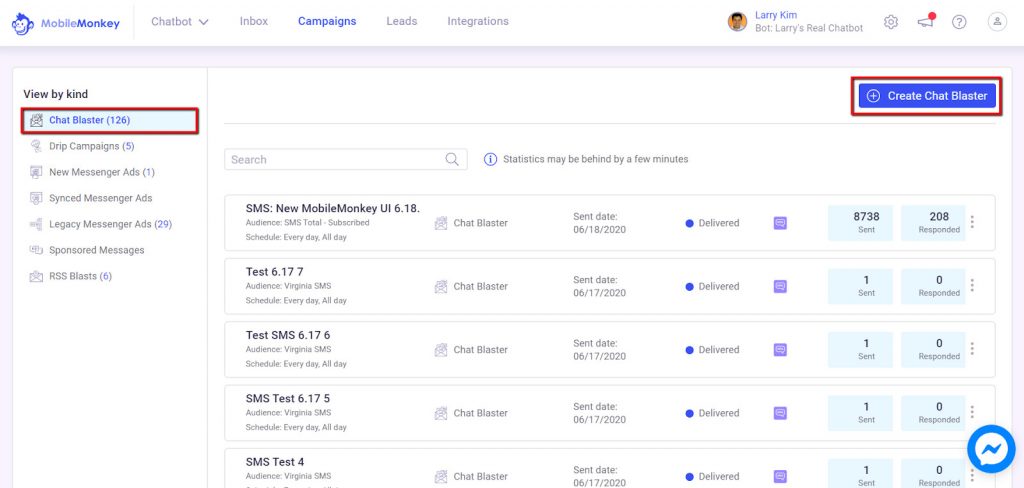Click the search magnifier icon
1024x488 pixels.
(x=452, y=159)
